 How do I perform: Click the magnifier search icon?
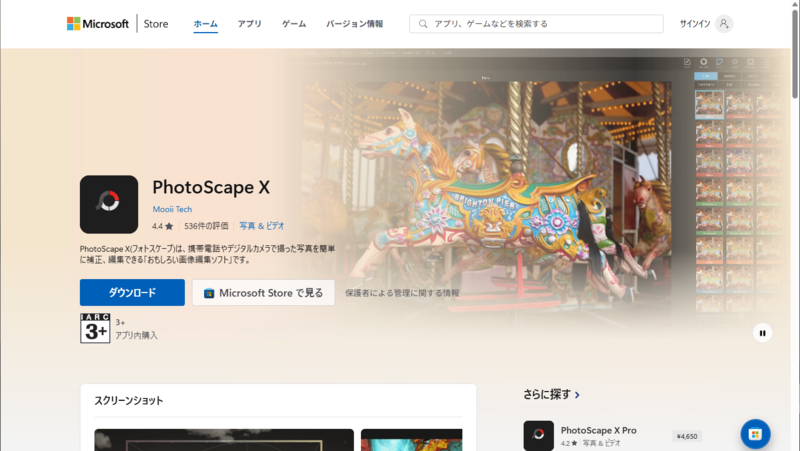point(423,23)
